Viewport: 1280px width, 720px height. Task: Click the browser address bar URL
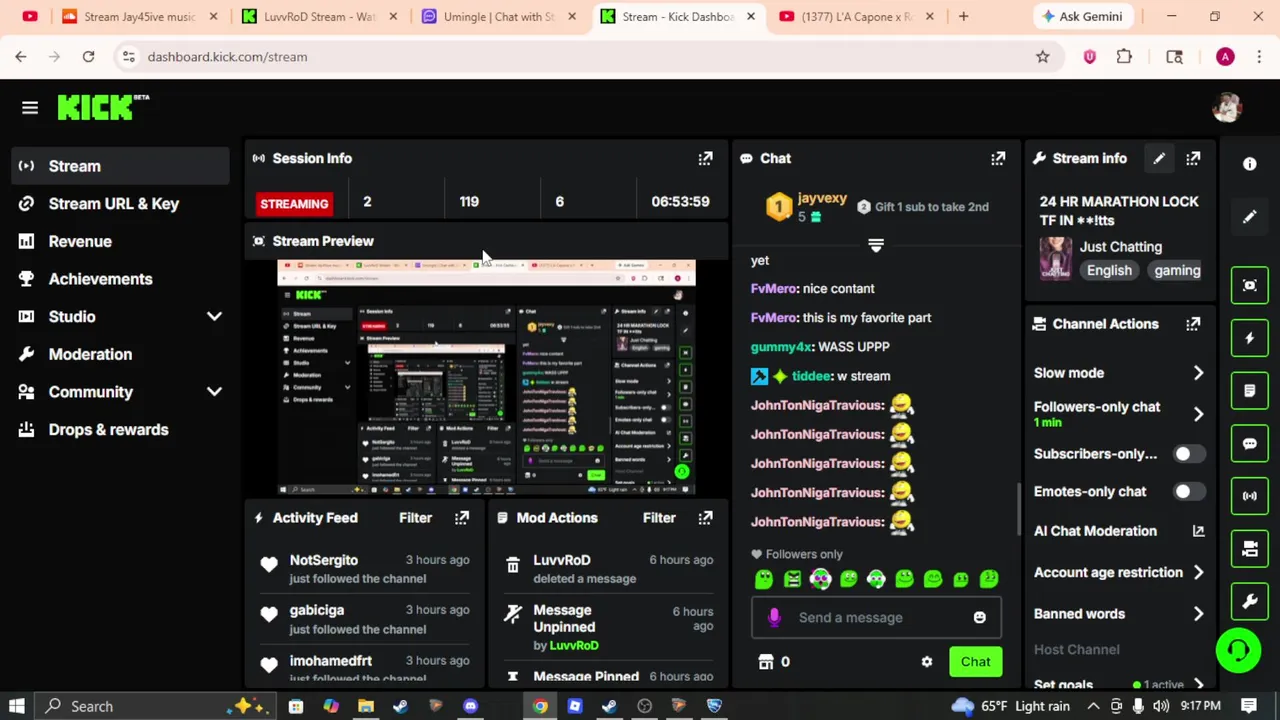227,57
